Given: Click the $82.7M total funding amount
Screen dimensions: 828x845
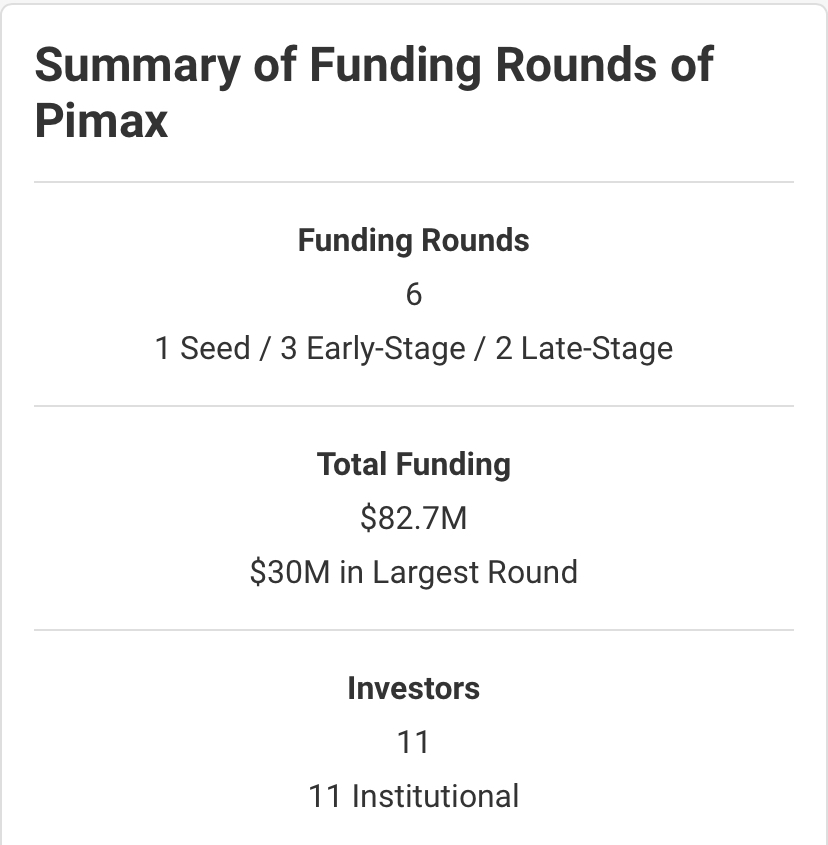Looking at the screenshot, I should click(x=413, y=518).
